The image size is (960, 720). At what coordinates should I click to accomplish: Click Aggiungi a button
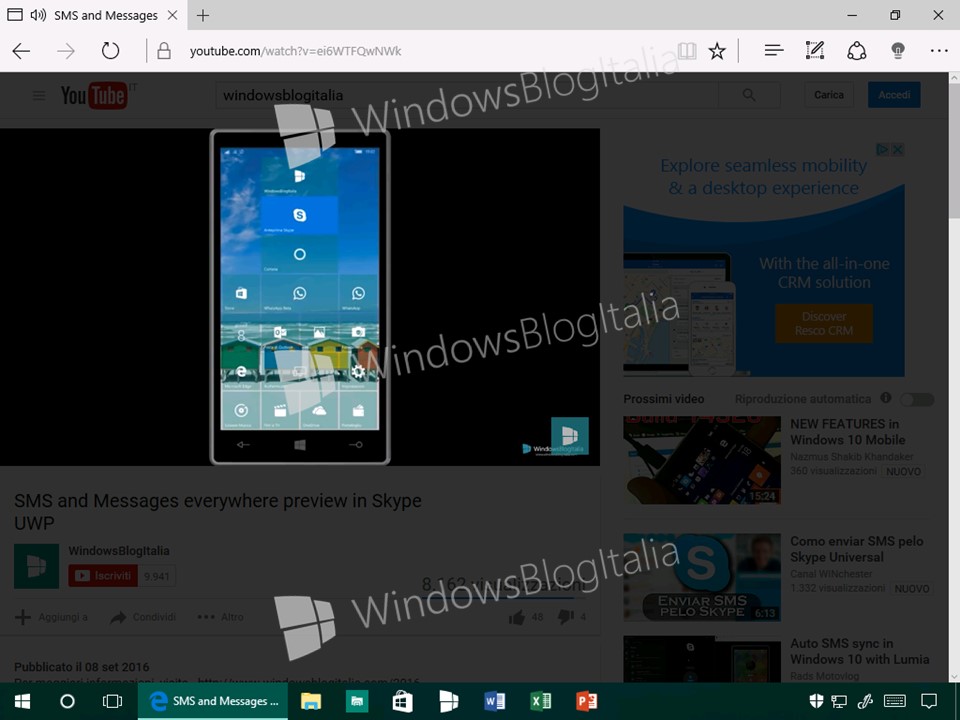coord(51,617)
